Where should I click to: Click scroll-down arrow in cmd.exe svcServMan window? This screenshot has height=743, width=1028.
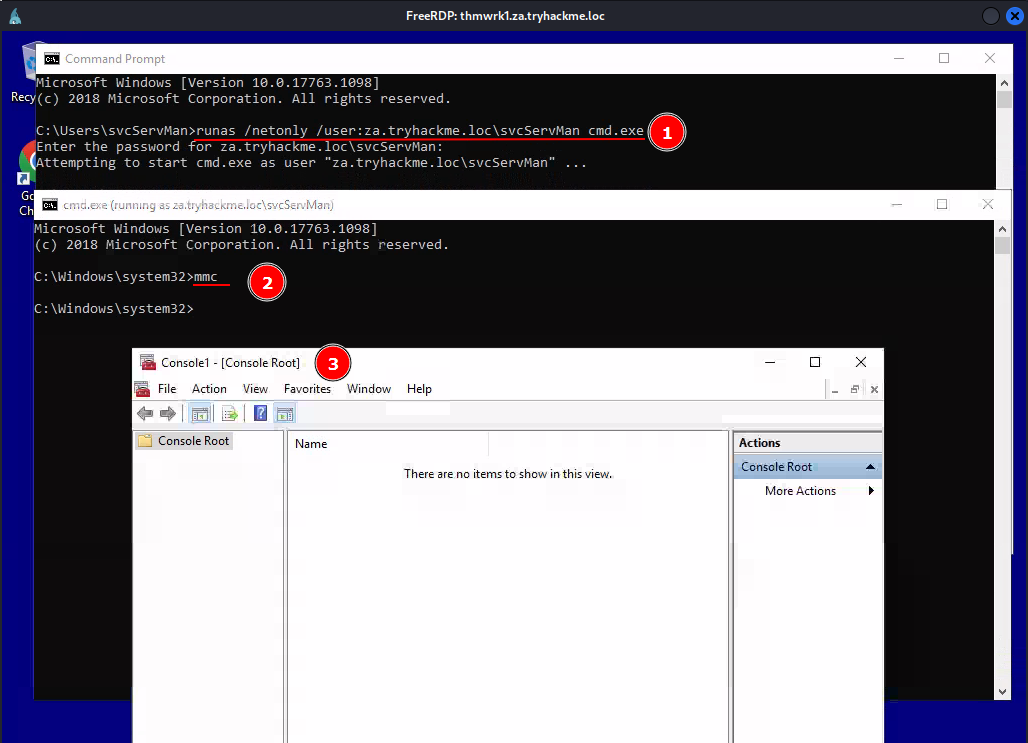1002,692
